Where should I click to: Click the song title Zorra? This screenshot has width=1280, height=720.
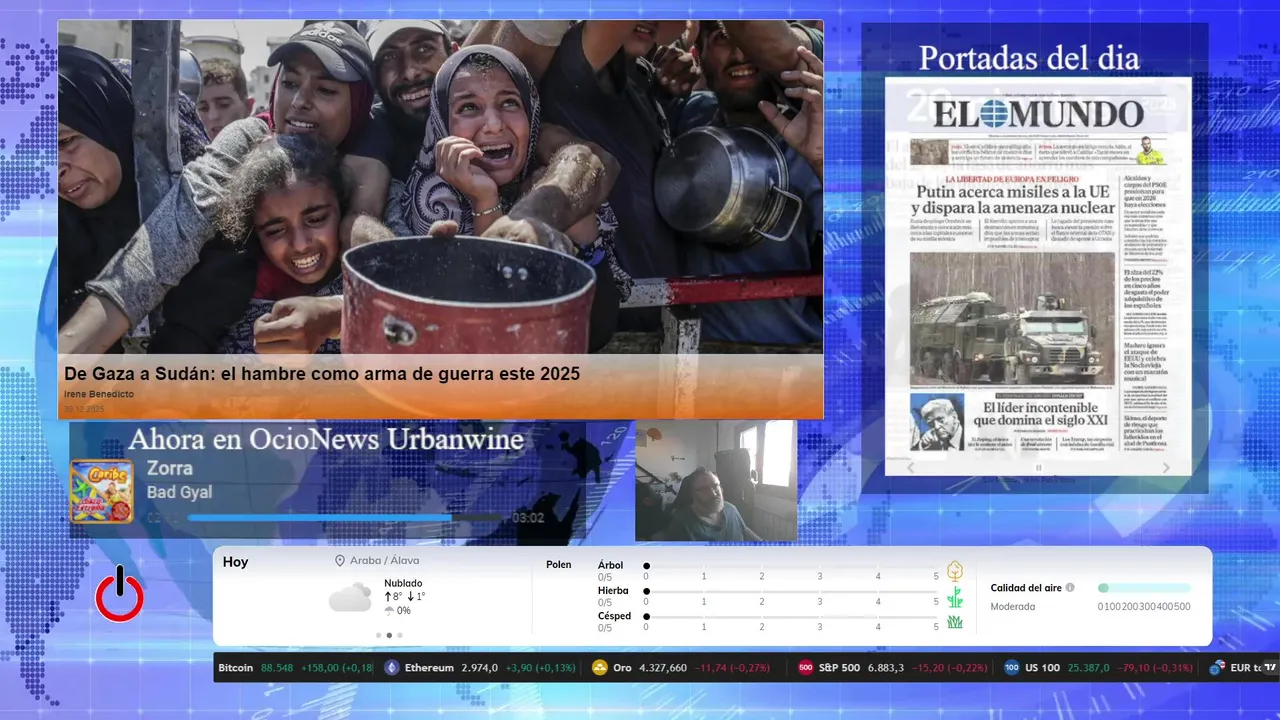tap(170, 468)
